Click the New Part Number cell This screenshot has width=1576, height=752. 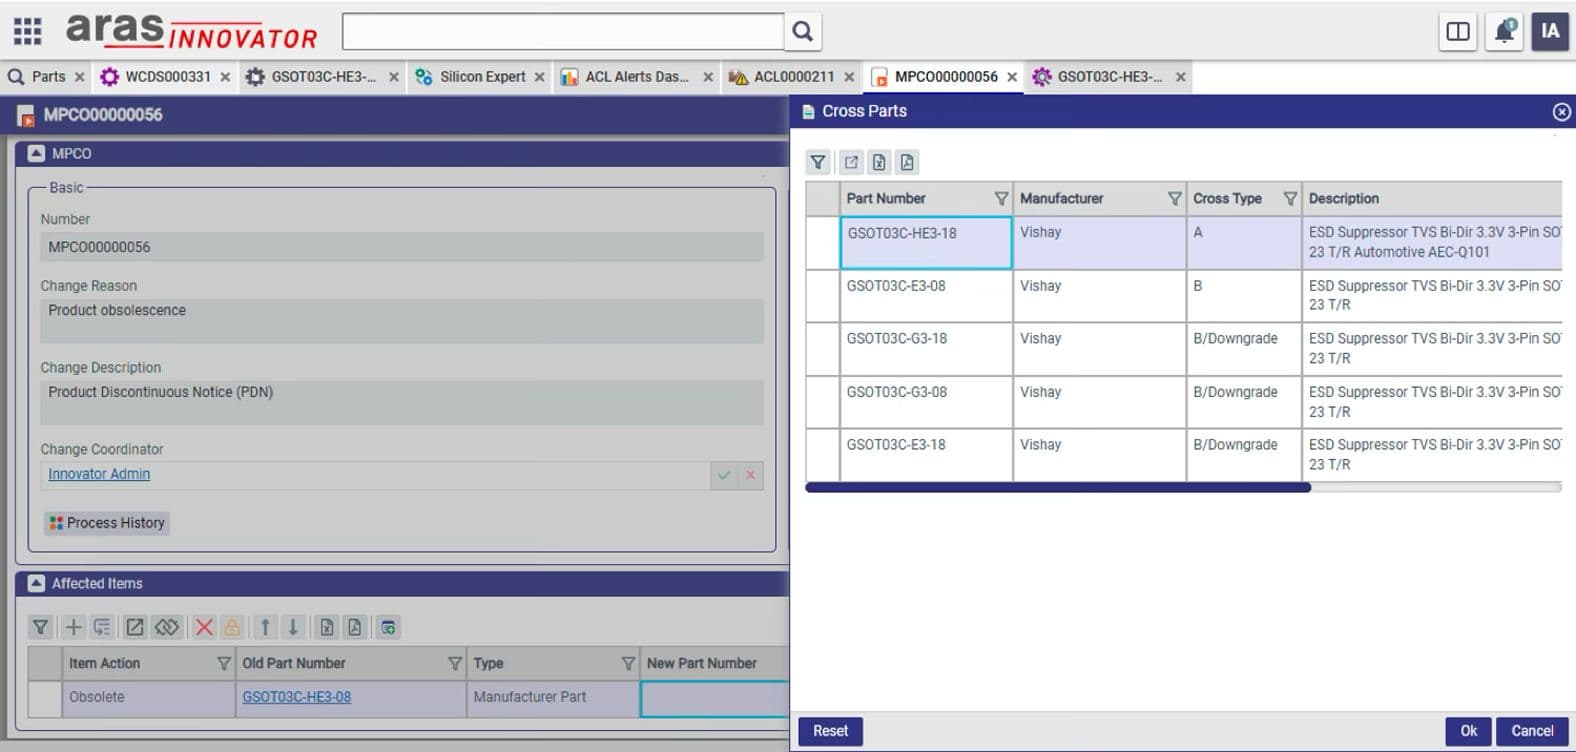(x=714, y=699)
